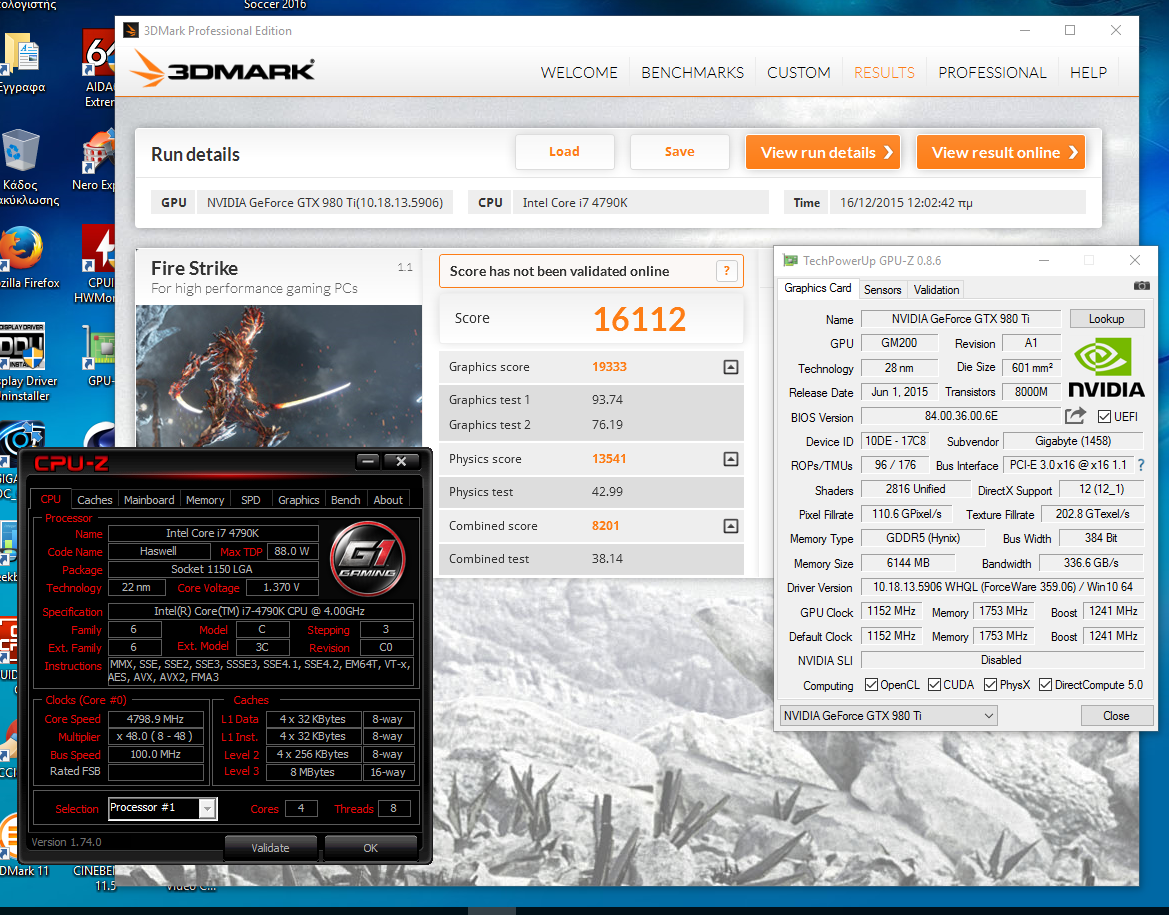The image size is (1169, 915).
Task: Open the help question mark on validation banner
Action: [x=726, y=271]
